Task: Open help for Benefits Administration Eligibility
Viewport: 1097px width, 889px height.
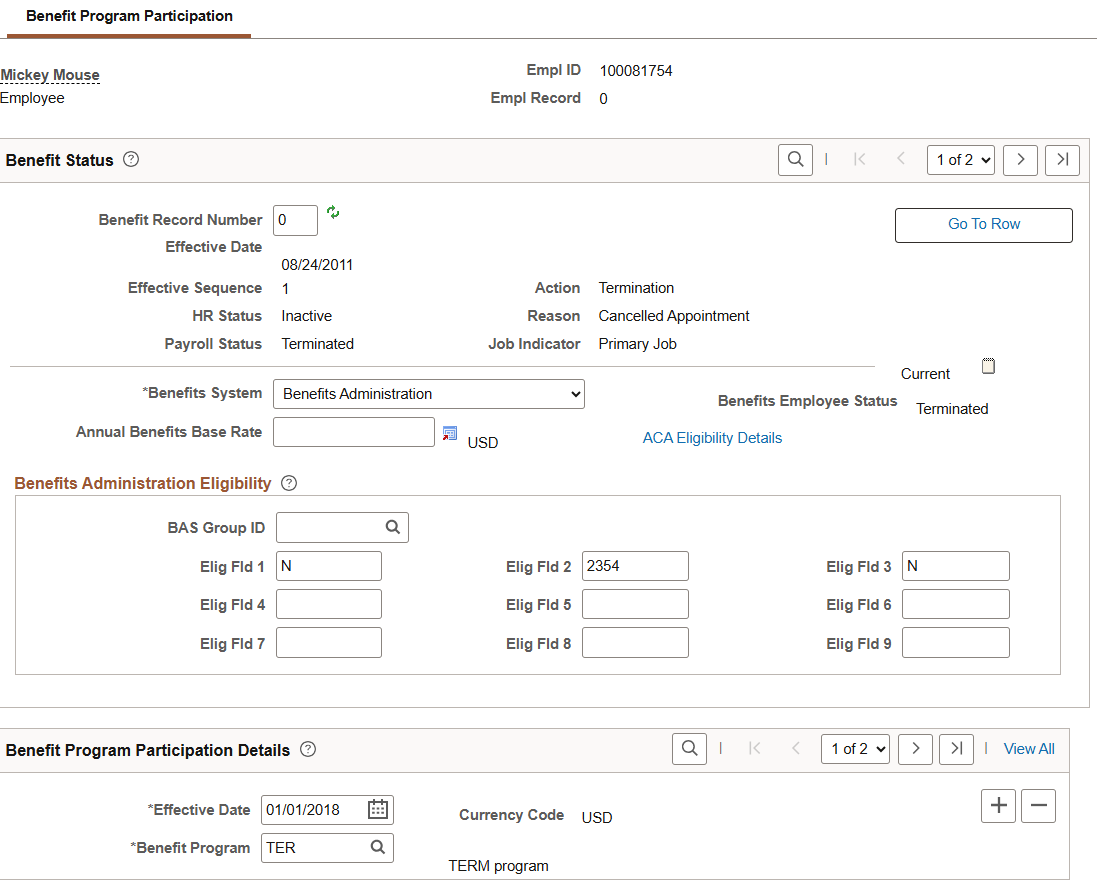Action: point(289,483)
